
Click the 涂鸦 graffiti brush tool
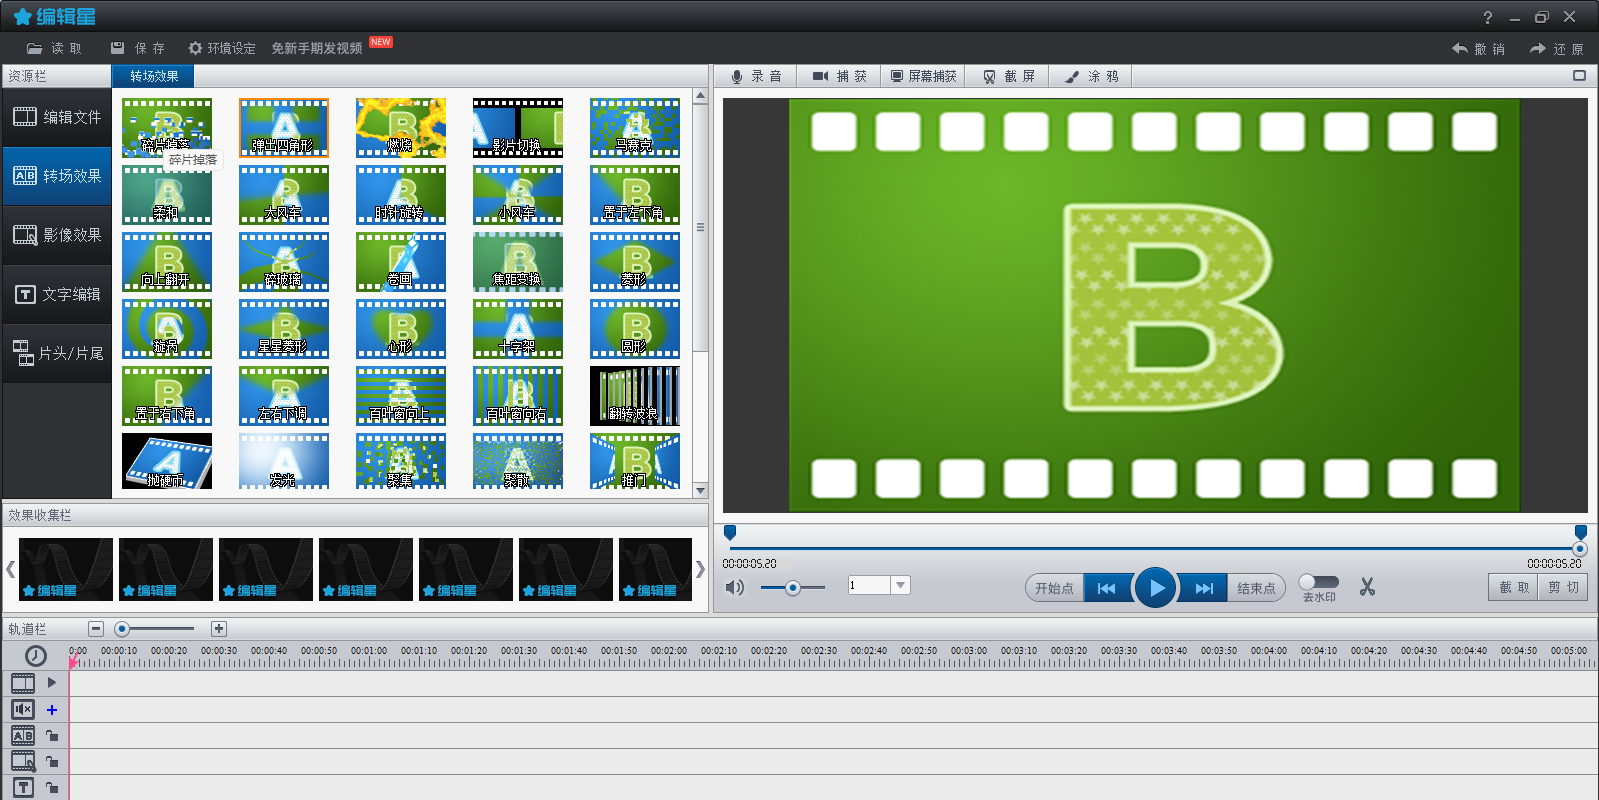coord(1092,76)
